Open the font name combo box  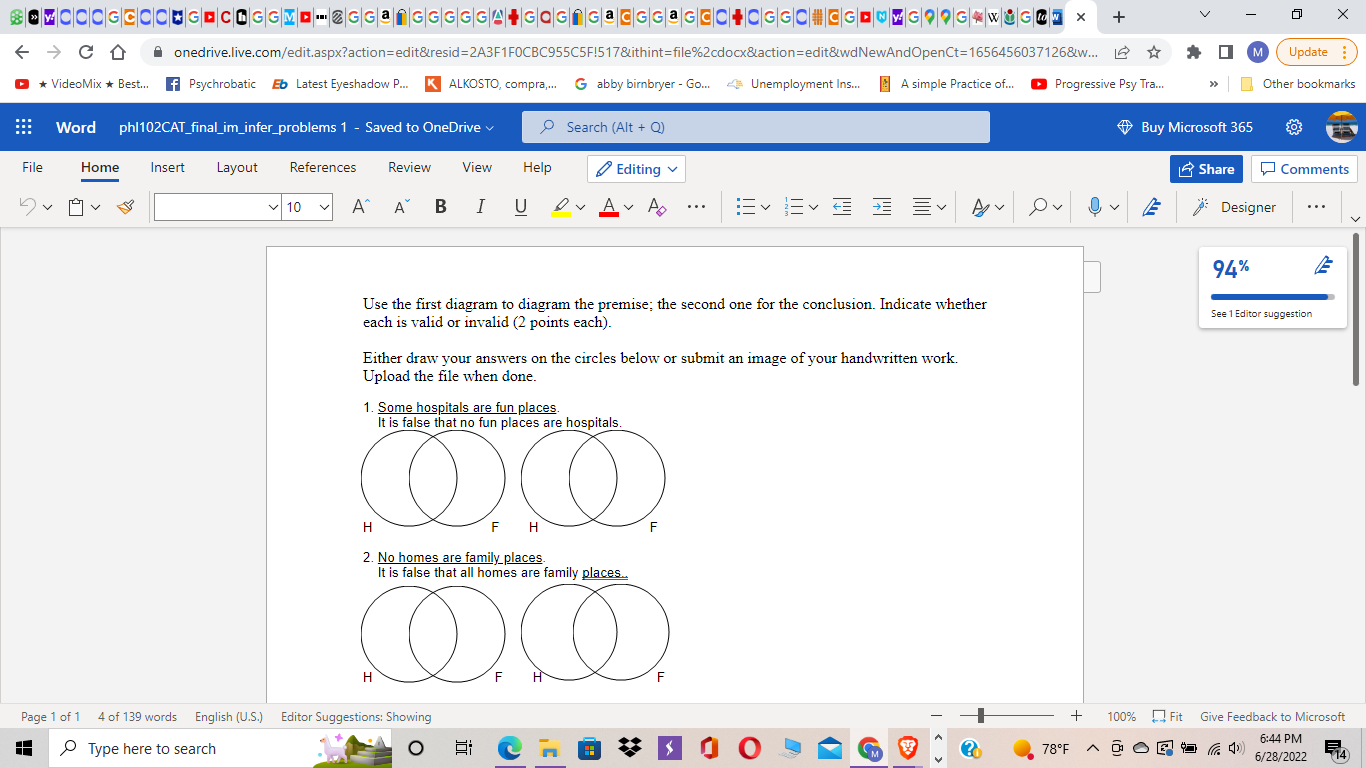click(217, 207)
